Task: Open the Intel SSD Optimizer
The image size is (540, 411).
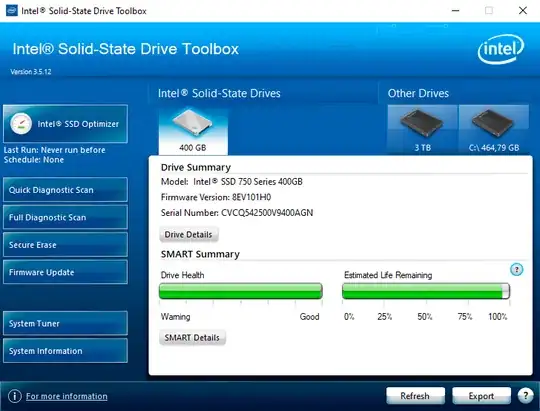Action: tap(65, 124)
